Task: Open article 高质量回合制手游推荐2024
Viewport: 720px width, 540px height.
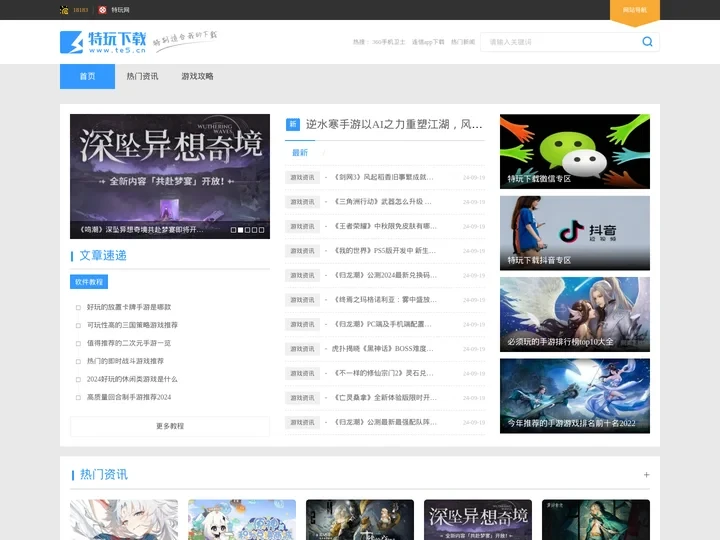Action: 129,397
